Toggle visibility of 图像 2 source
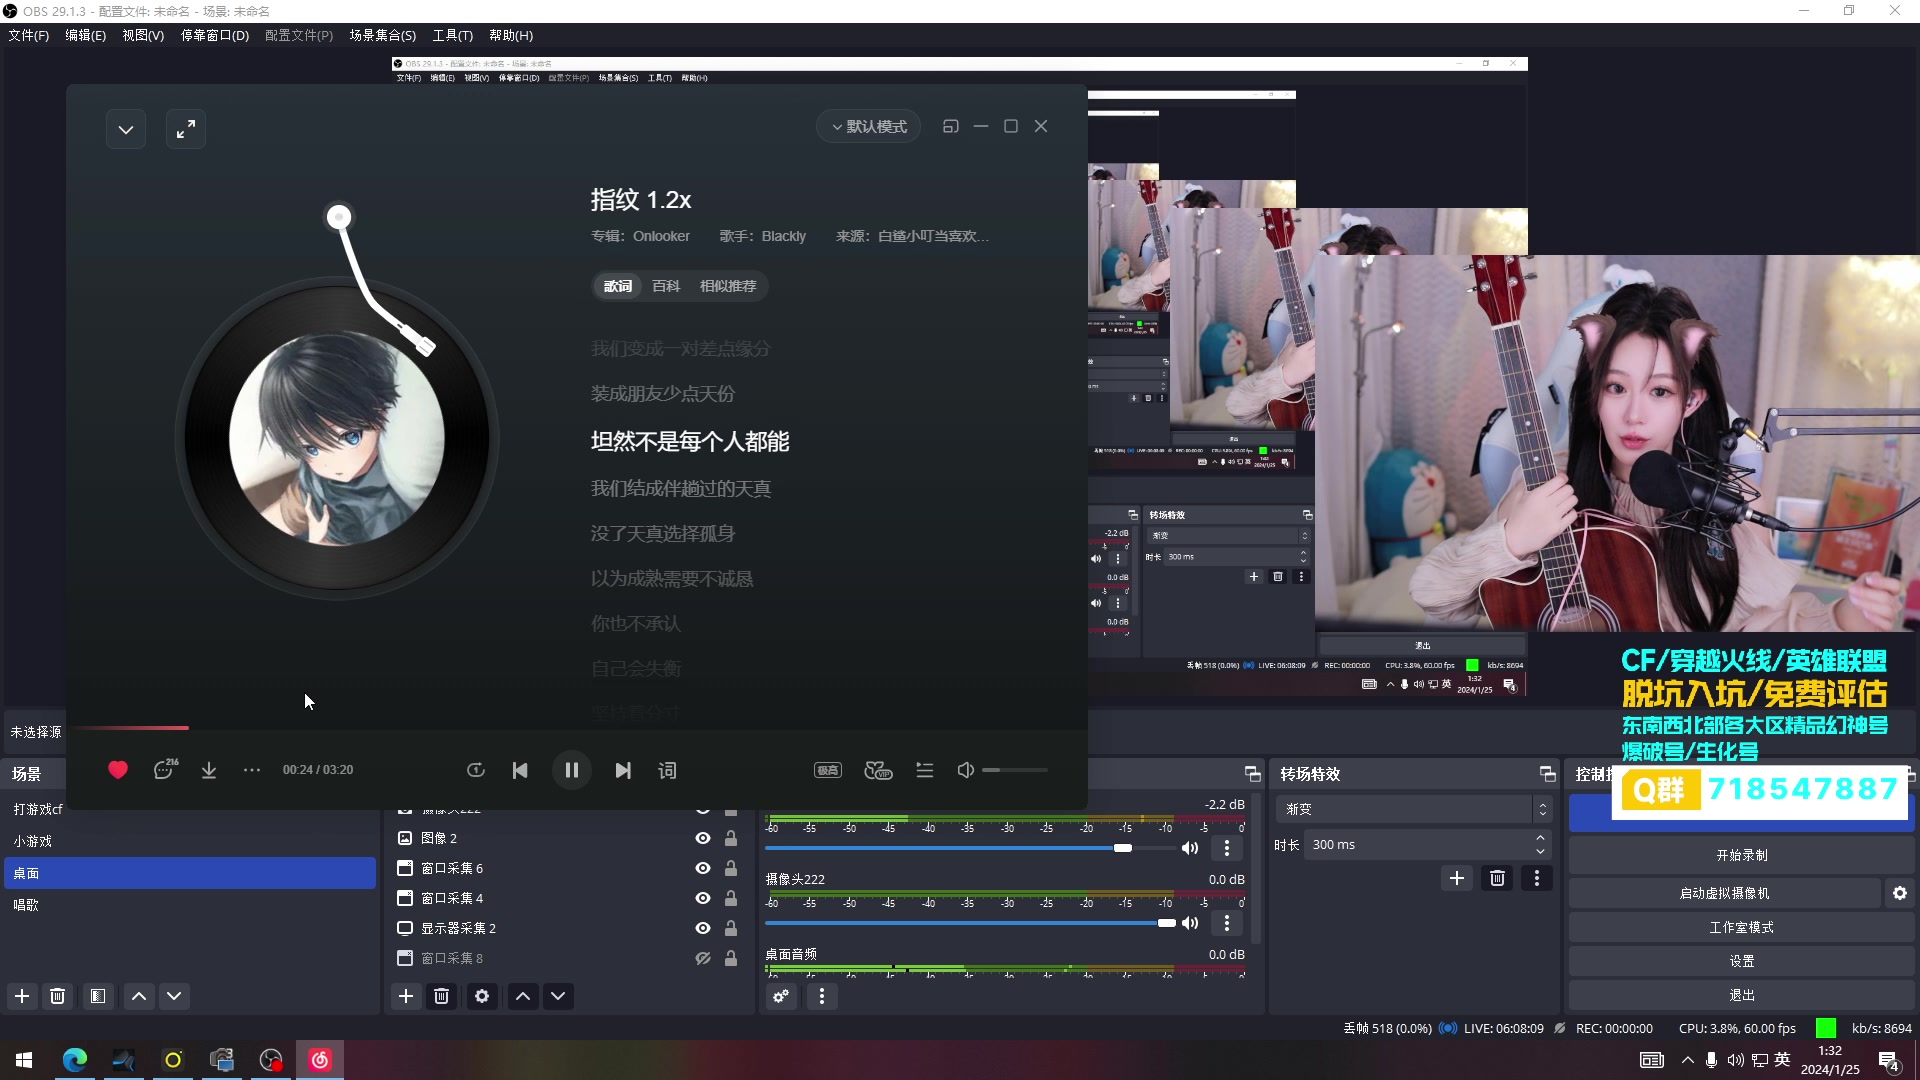This screenshot has height=1080, width=1920. [703, 838]
